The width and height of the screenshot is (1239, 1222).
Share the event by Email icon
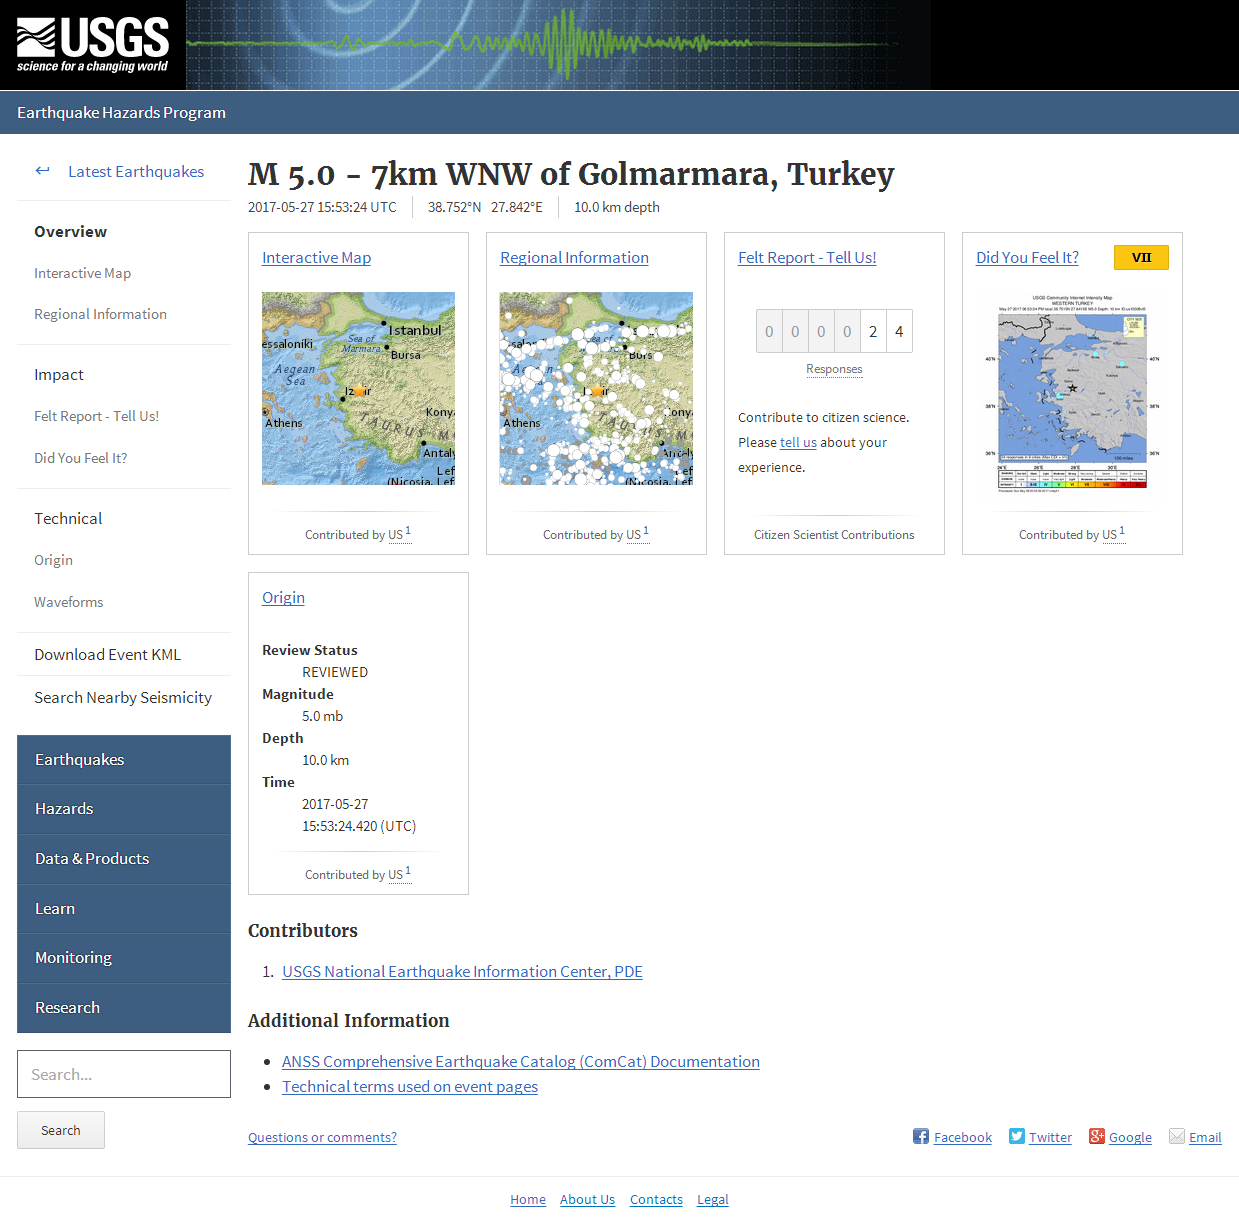click(x=1176, y=1137)
